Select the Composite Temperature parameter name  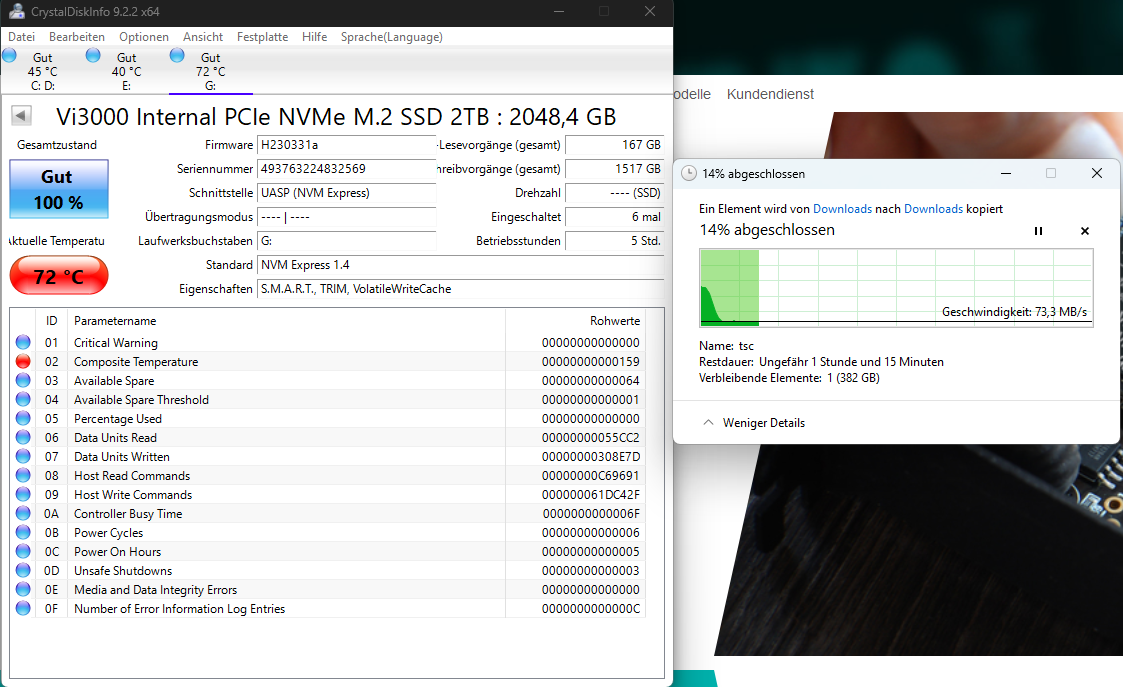click(136, 362)
